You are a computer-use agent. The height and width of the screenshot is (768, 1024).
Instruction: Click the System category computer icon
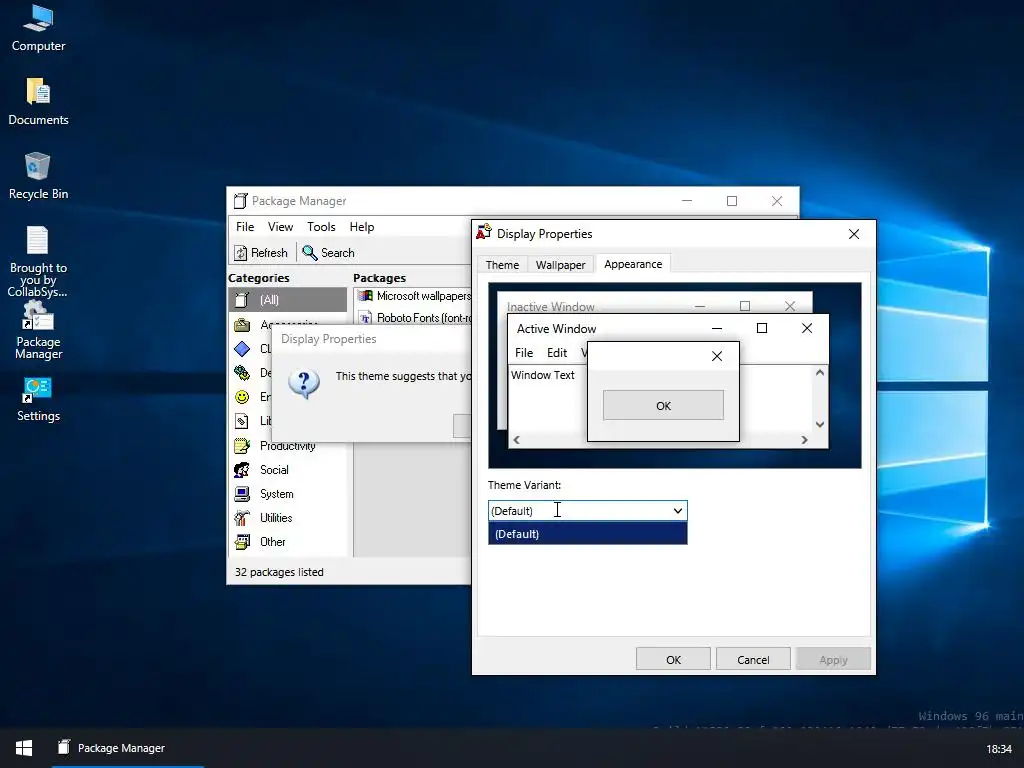(242, 494)
